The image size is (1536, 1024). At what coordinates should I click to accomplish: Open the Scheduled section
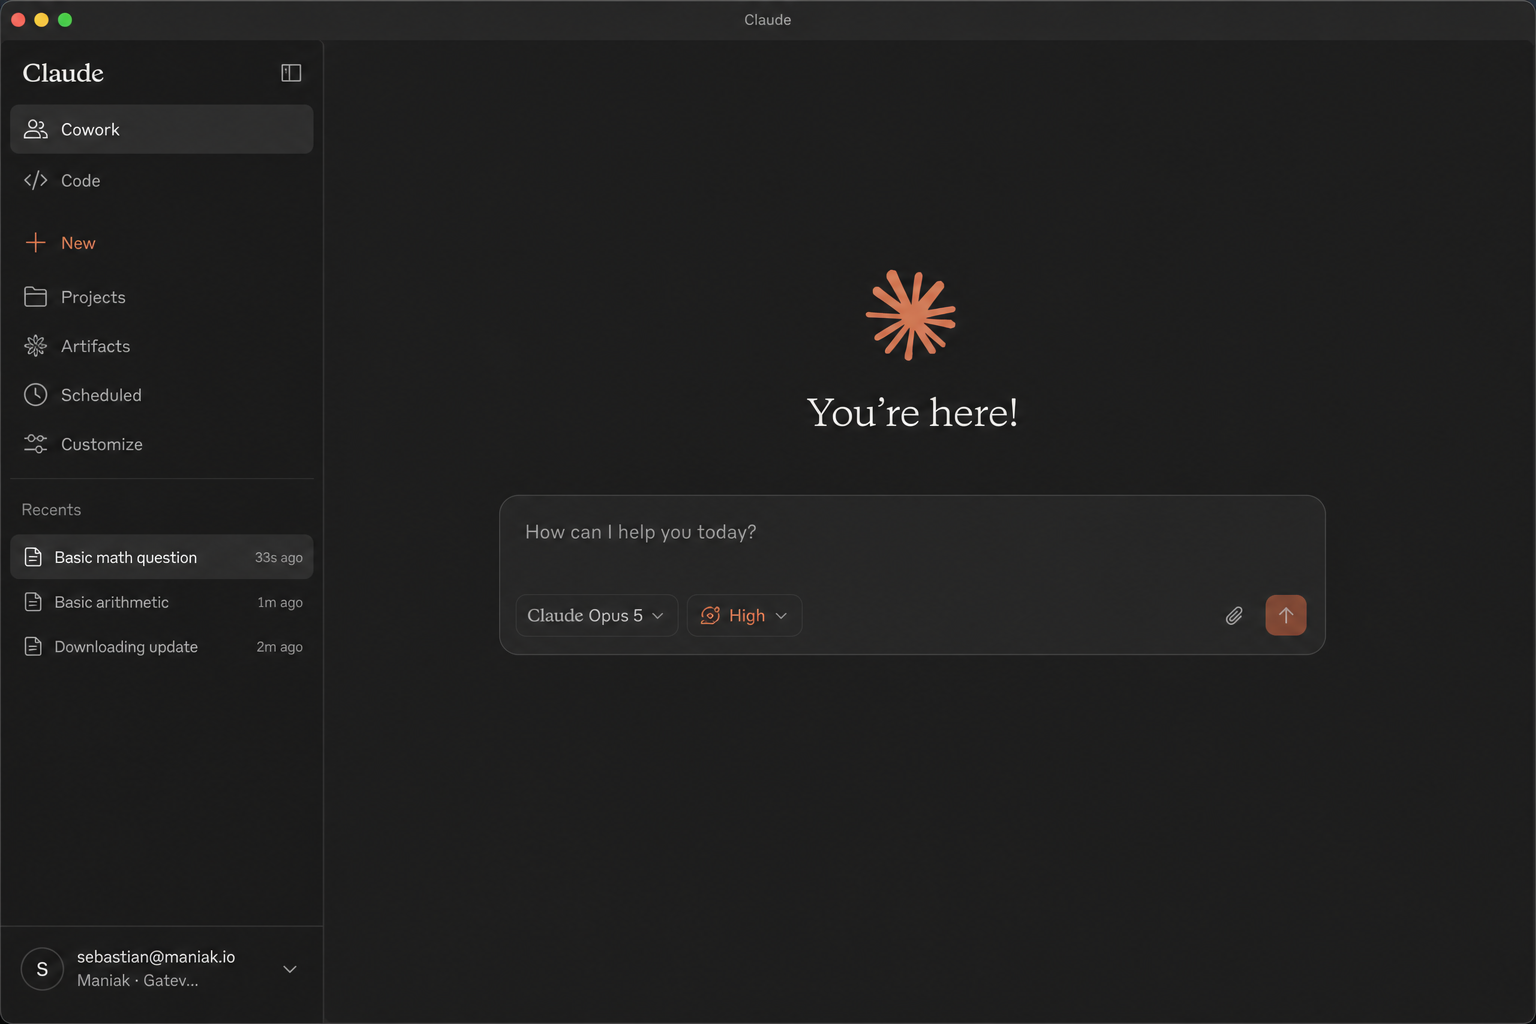click(x=162, y=395)
